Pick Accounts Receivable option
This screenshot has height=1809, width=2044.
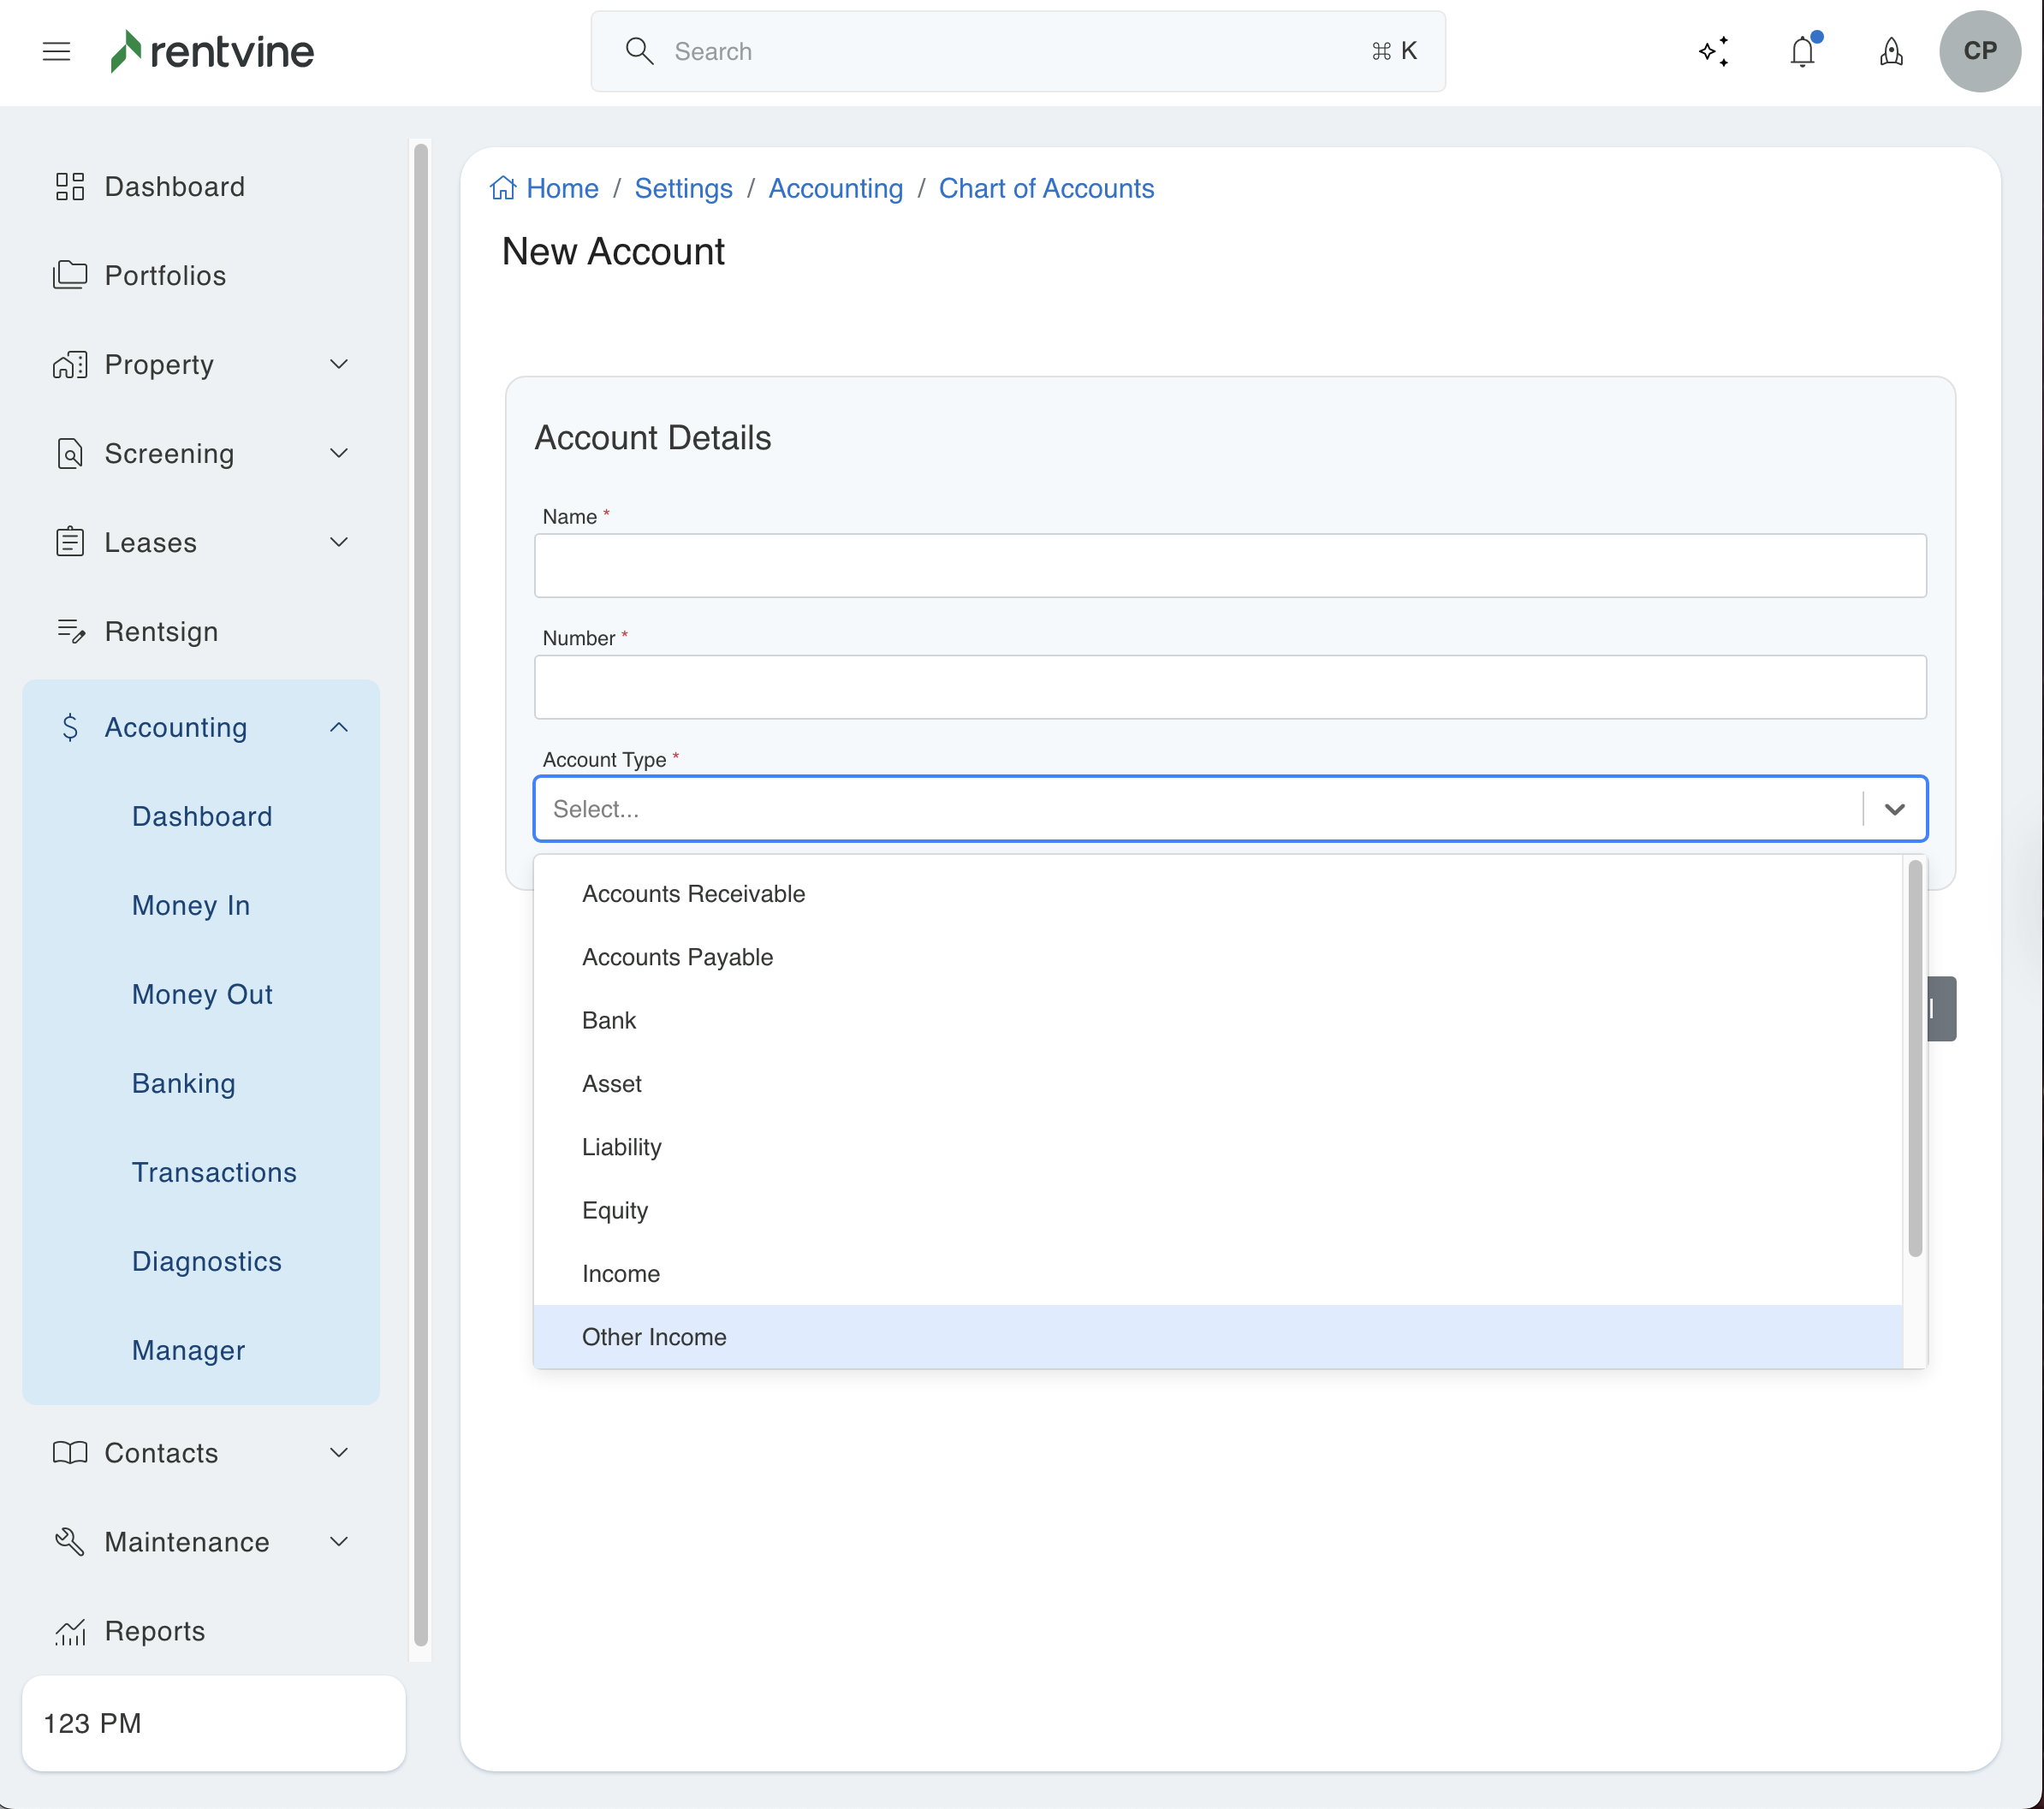coord(693,894)
